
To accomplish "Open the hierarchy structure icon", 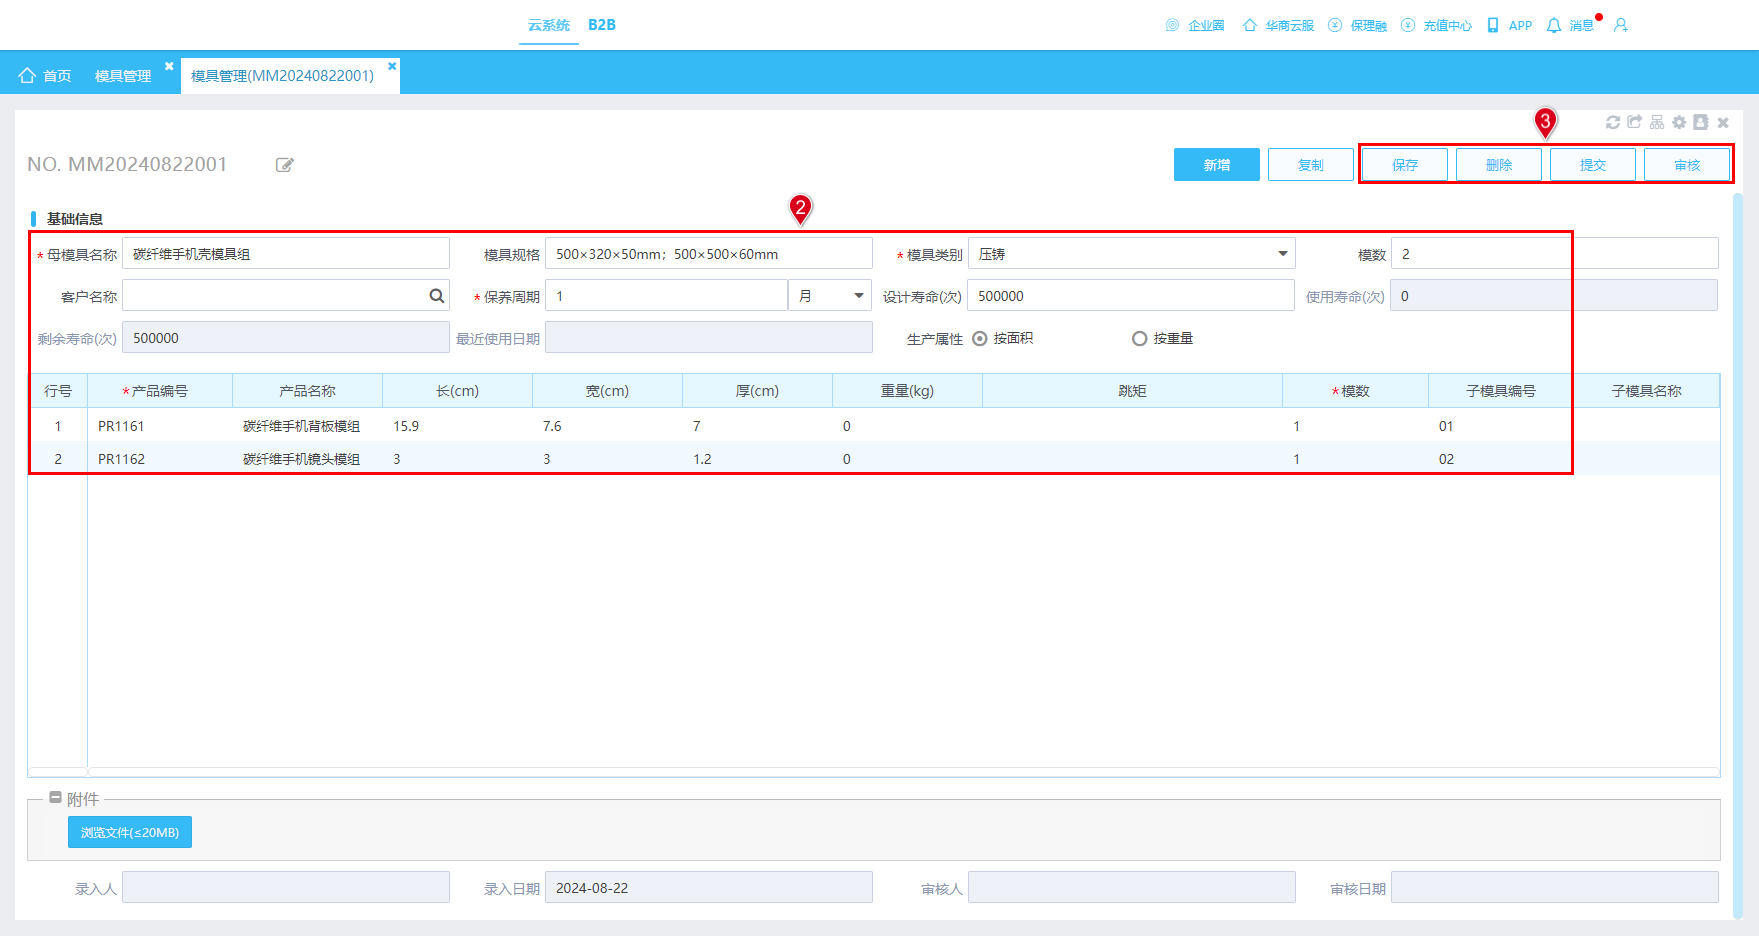I will pyautogui.click(x=1656, y=122).
